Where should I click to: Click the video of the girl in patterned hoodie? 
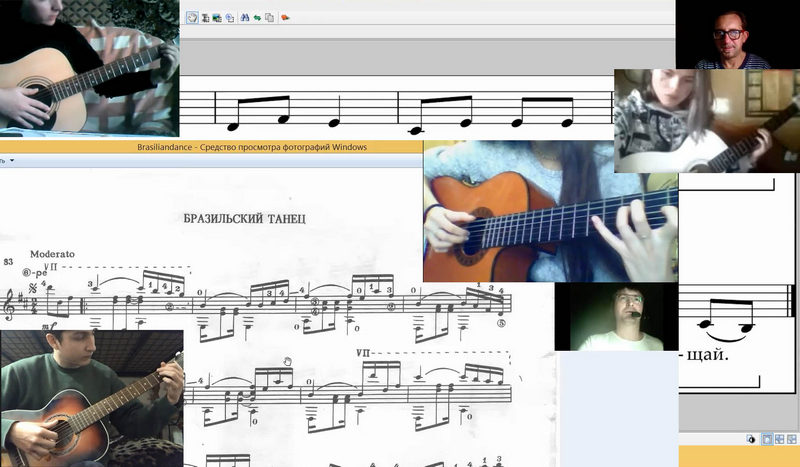[707, 121]
